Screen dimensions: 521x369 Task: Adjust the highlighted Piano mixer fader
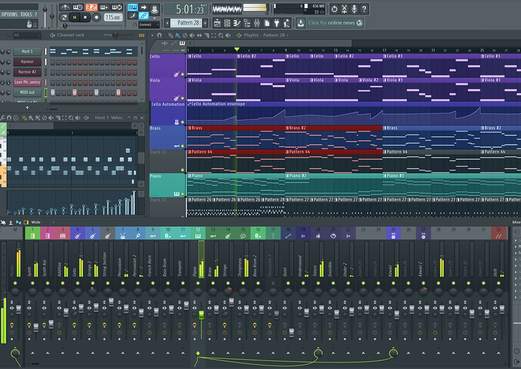201,314
